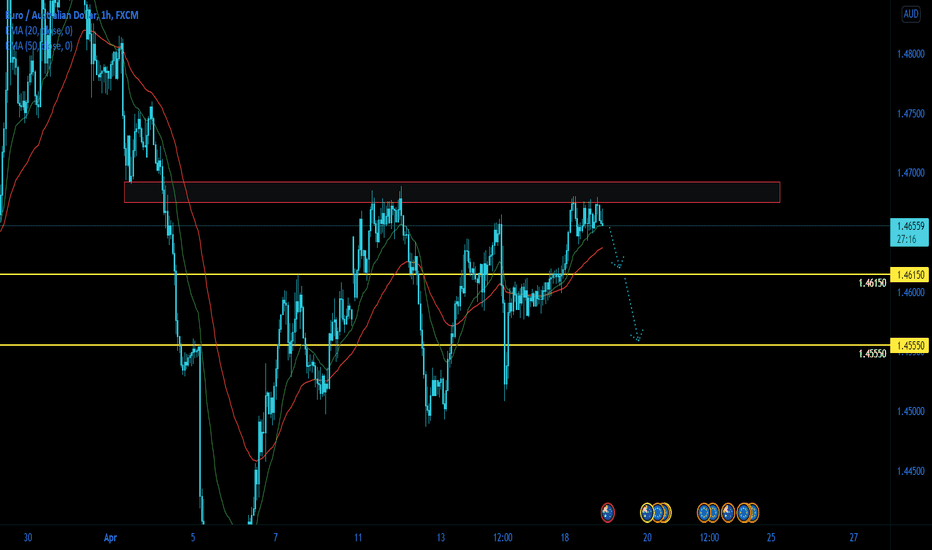Open EU event icon overlapping yellow-ringed Australian icon
932x550 pixels.
point(659,513)
